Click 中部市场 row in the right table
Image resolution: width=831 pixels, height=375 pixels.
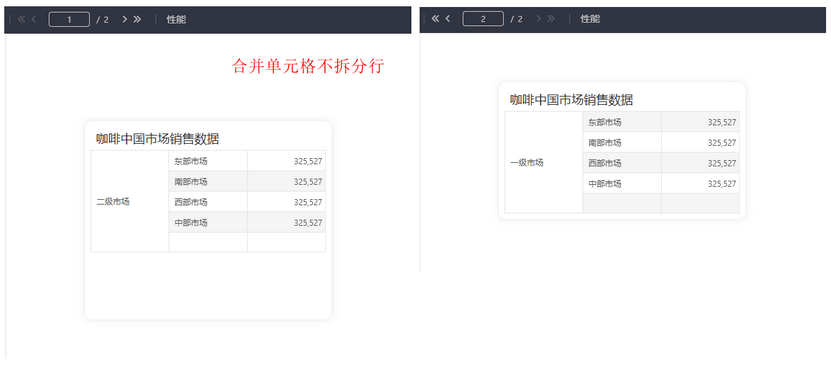[661, 184]
